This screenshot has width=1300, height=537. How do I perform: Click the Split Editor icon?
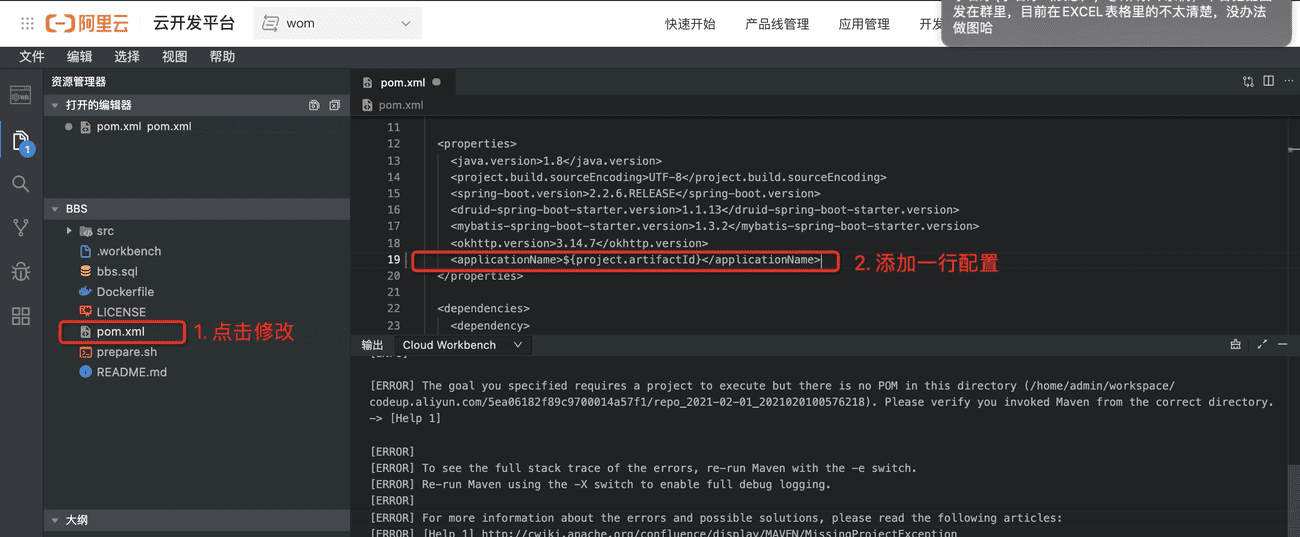[1268, 81]
